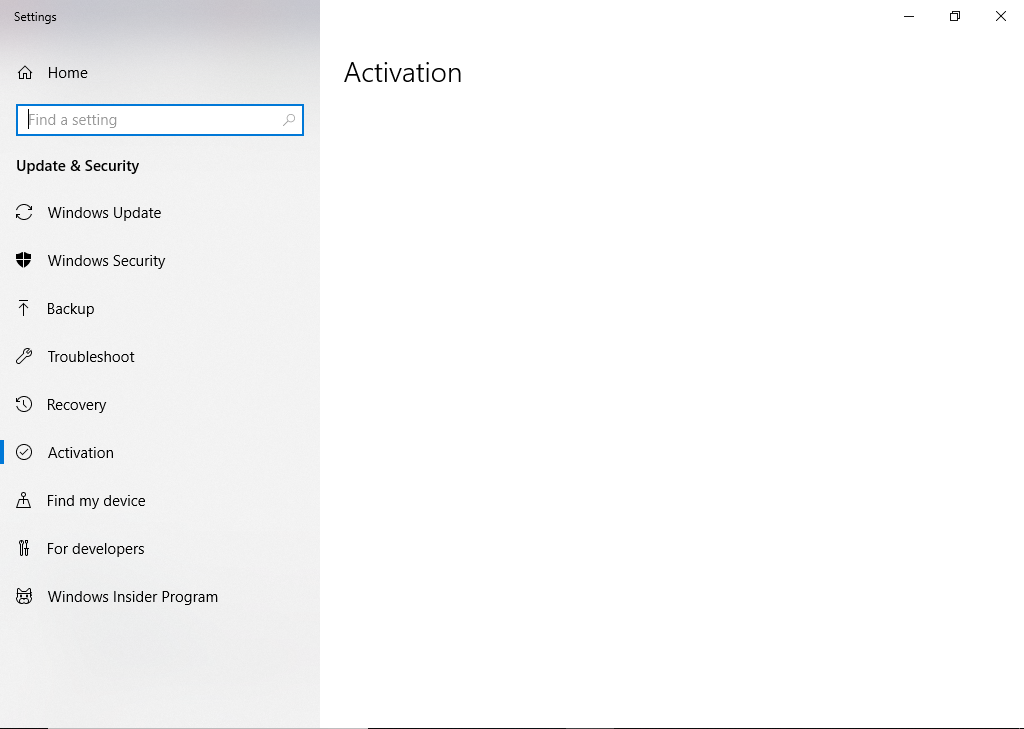Select the Activation sidebar label
This screenshot has width=1024, height=729.
pos(80,453)
